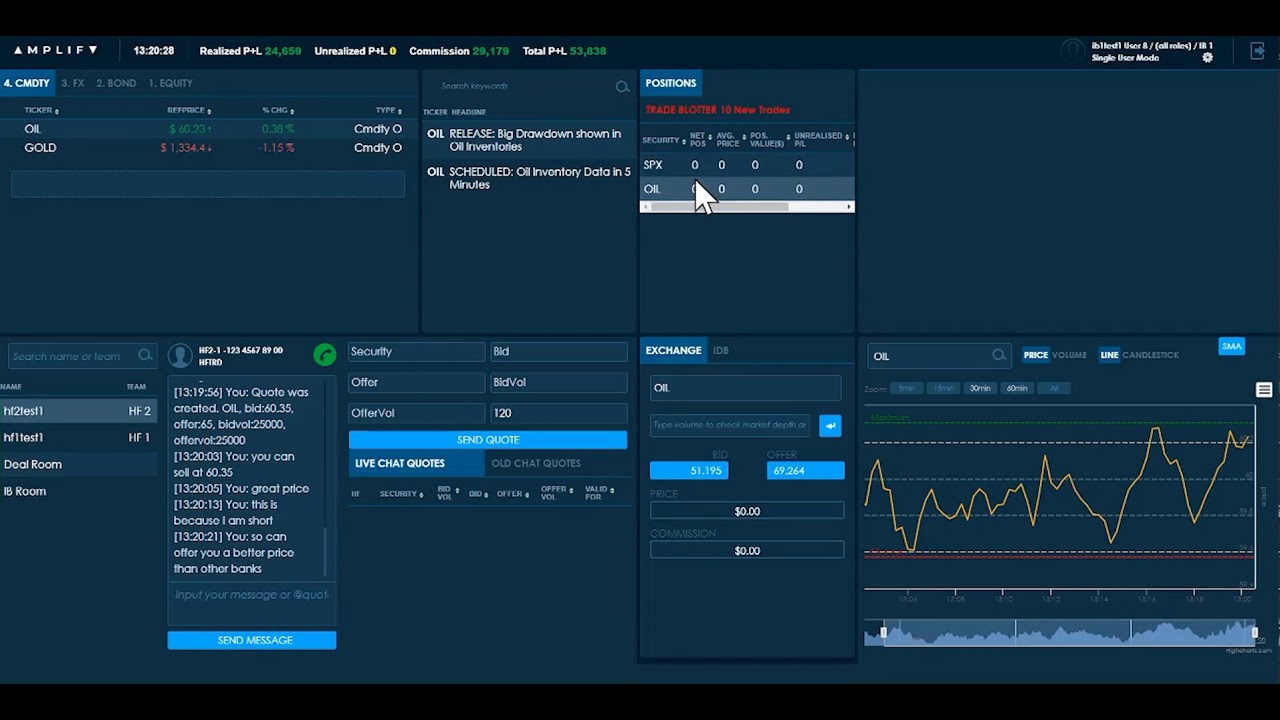The height and width of the screenshot is (720, 1280).
Task: Open the 4. CMDTY tab
Action: 26,83
